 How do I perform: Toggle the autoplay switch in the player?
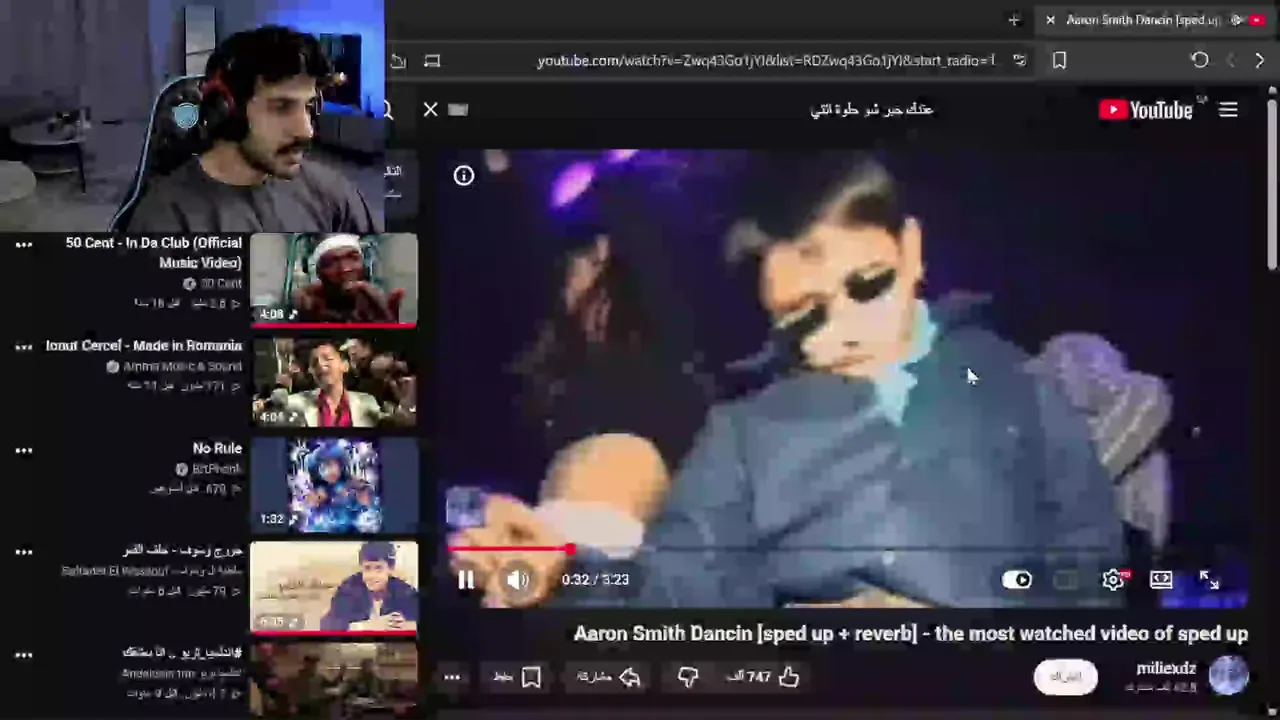click(1017, 580)
